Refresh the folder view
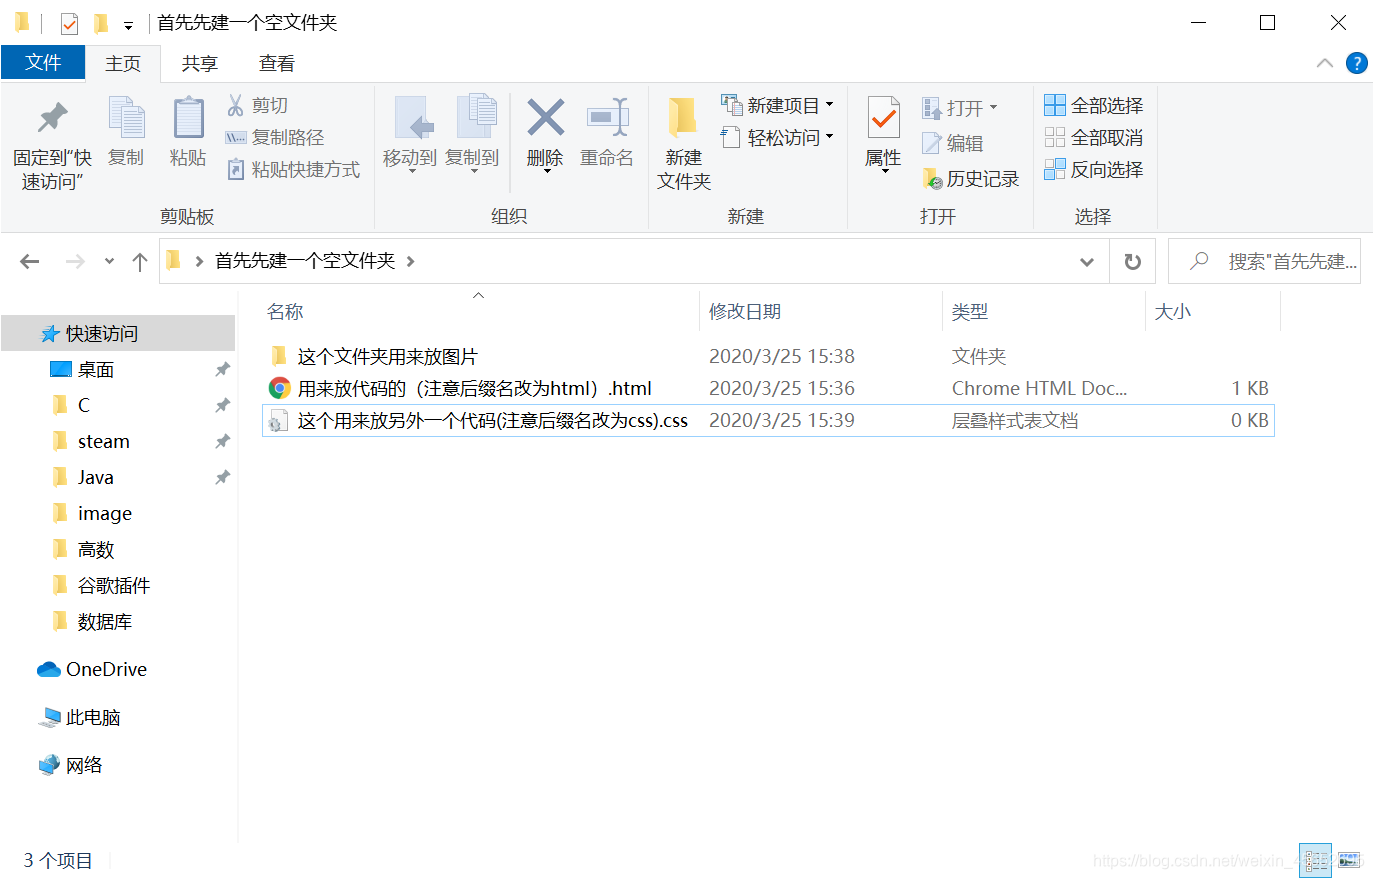Viewport: 1374px width, 879px height. [x=1133, y=261]
